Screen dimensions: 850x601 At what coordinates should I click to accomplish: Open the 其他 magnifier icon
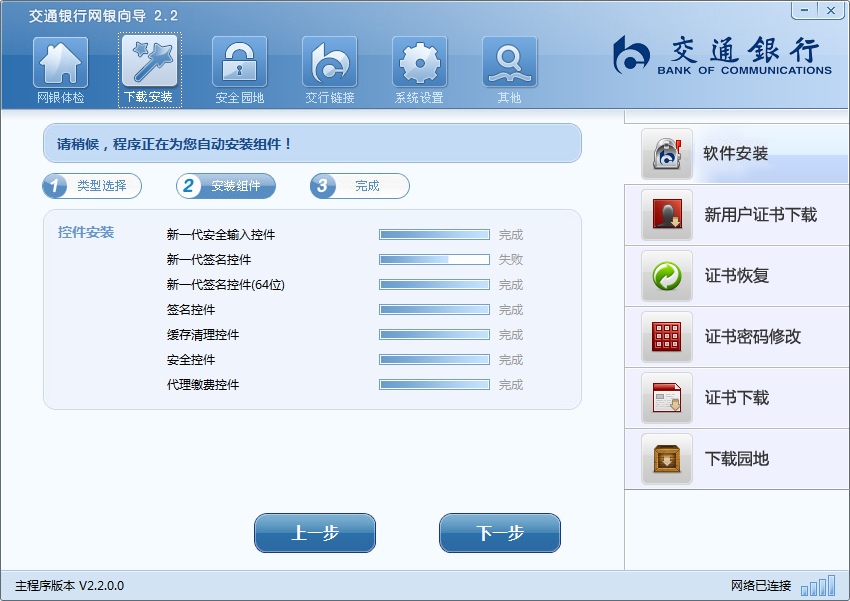[x=510, y=62]
